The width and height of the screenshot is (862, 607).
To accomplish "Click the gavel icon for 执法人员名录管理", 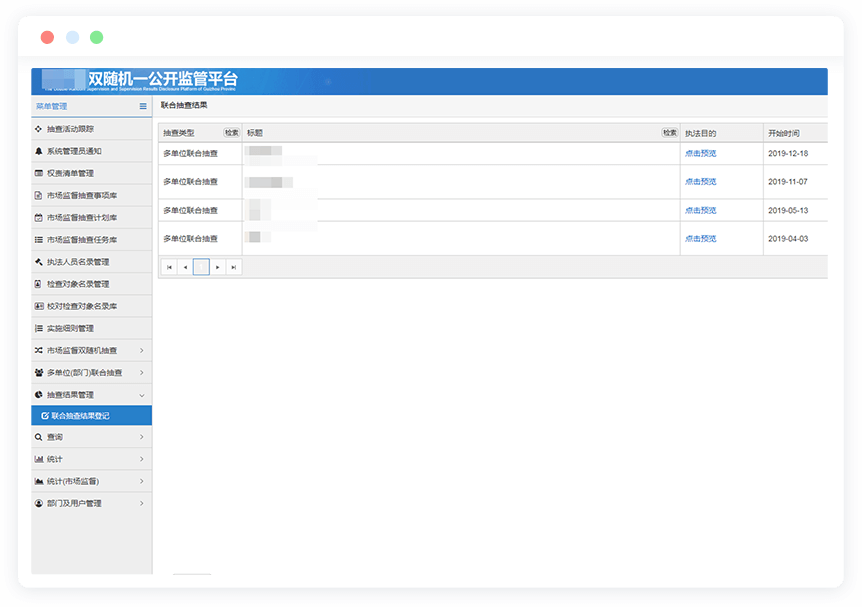I will (x=39, y=262).
